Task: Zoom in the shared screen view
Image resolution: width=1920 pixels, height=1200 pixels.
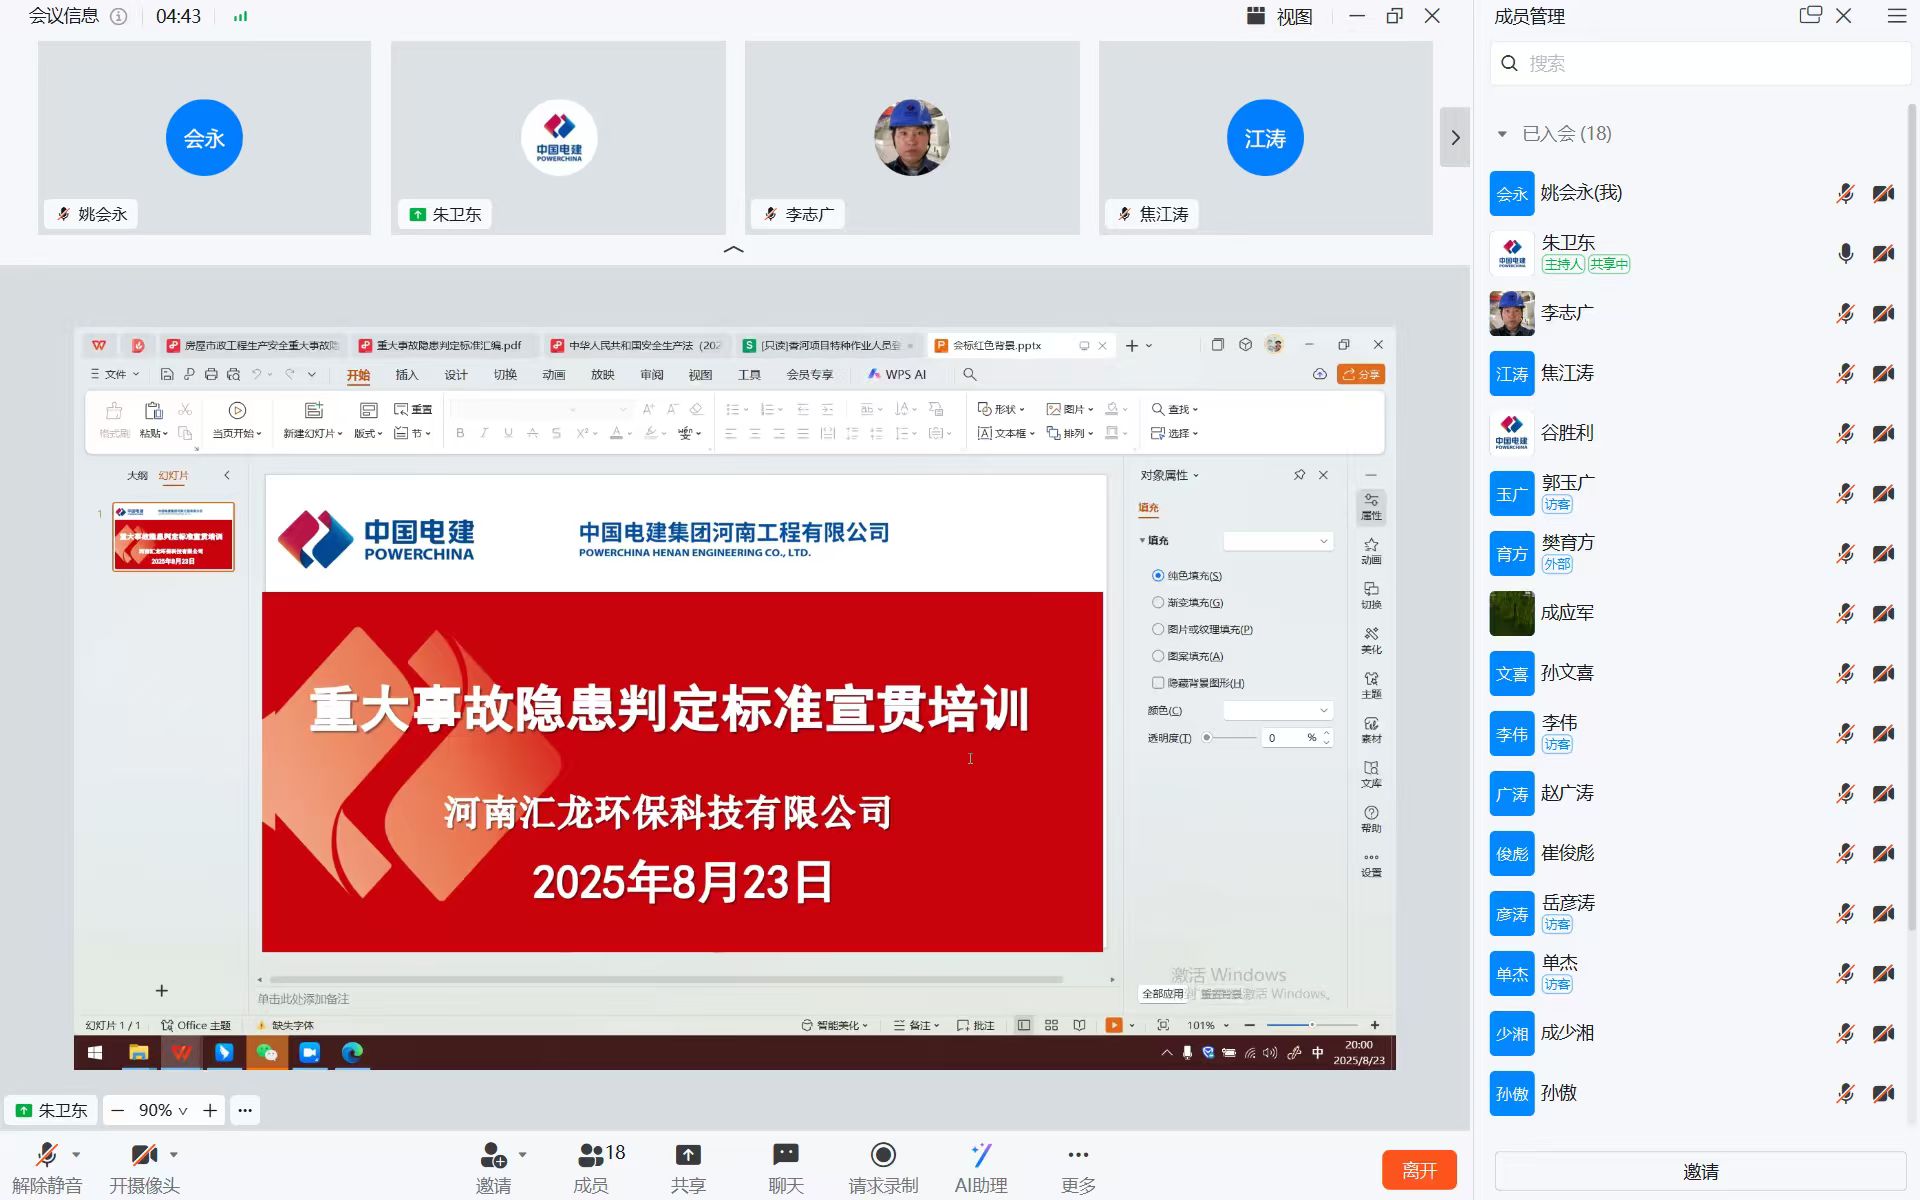Action: (210, 1110)
